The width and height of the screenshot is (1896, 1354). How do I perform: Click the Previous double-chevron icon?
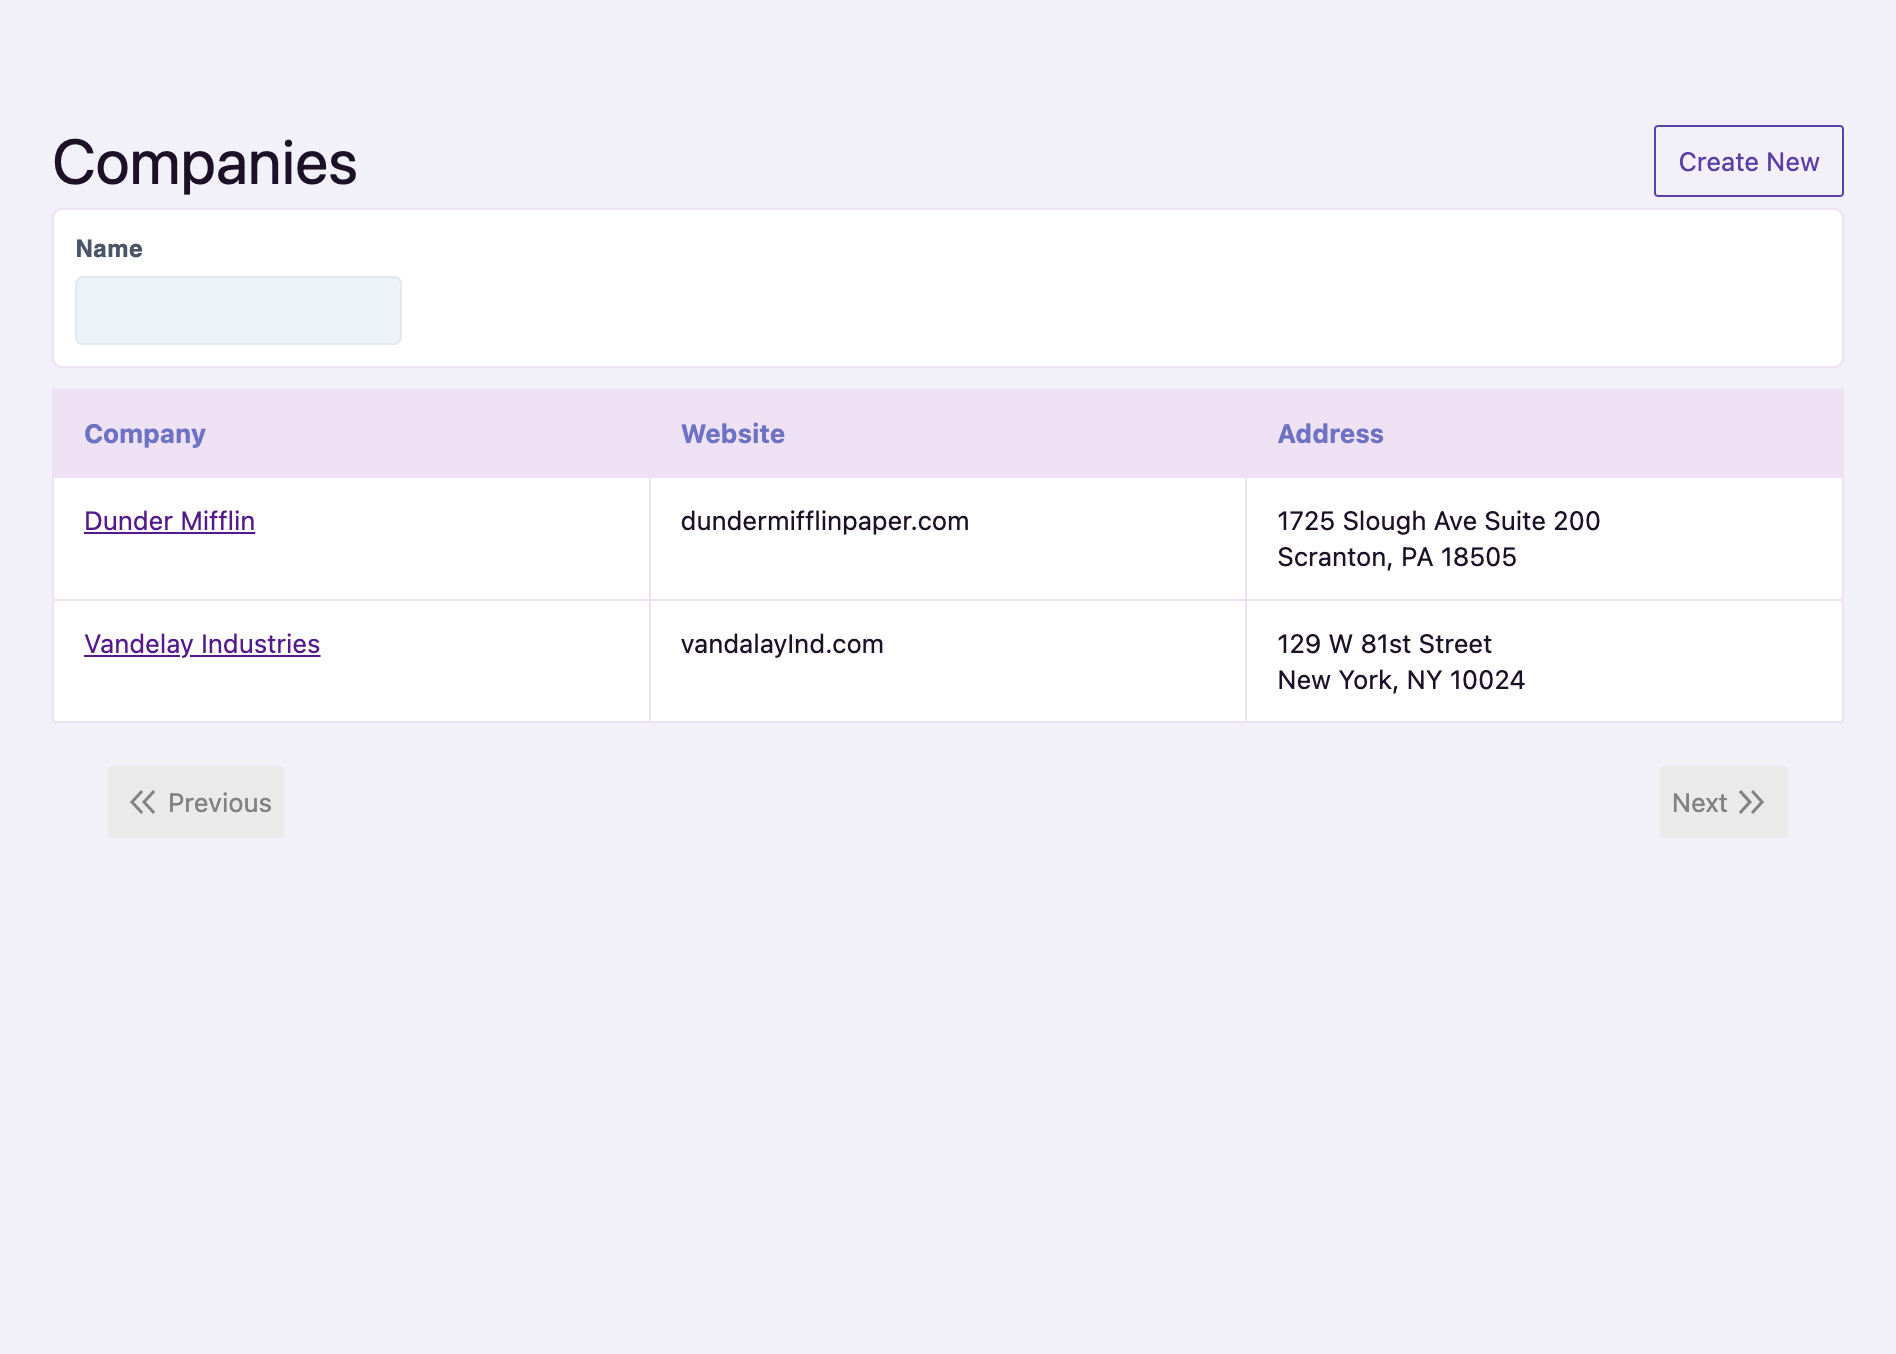pos(143,801)
